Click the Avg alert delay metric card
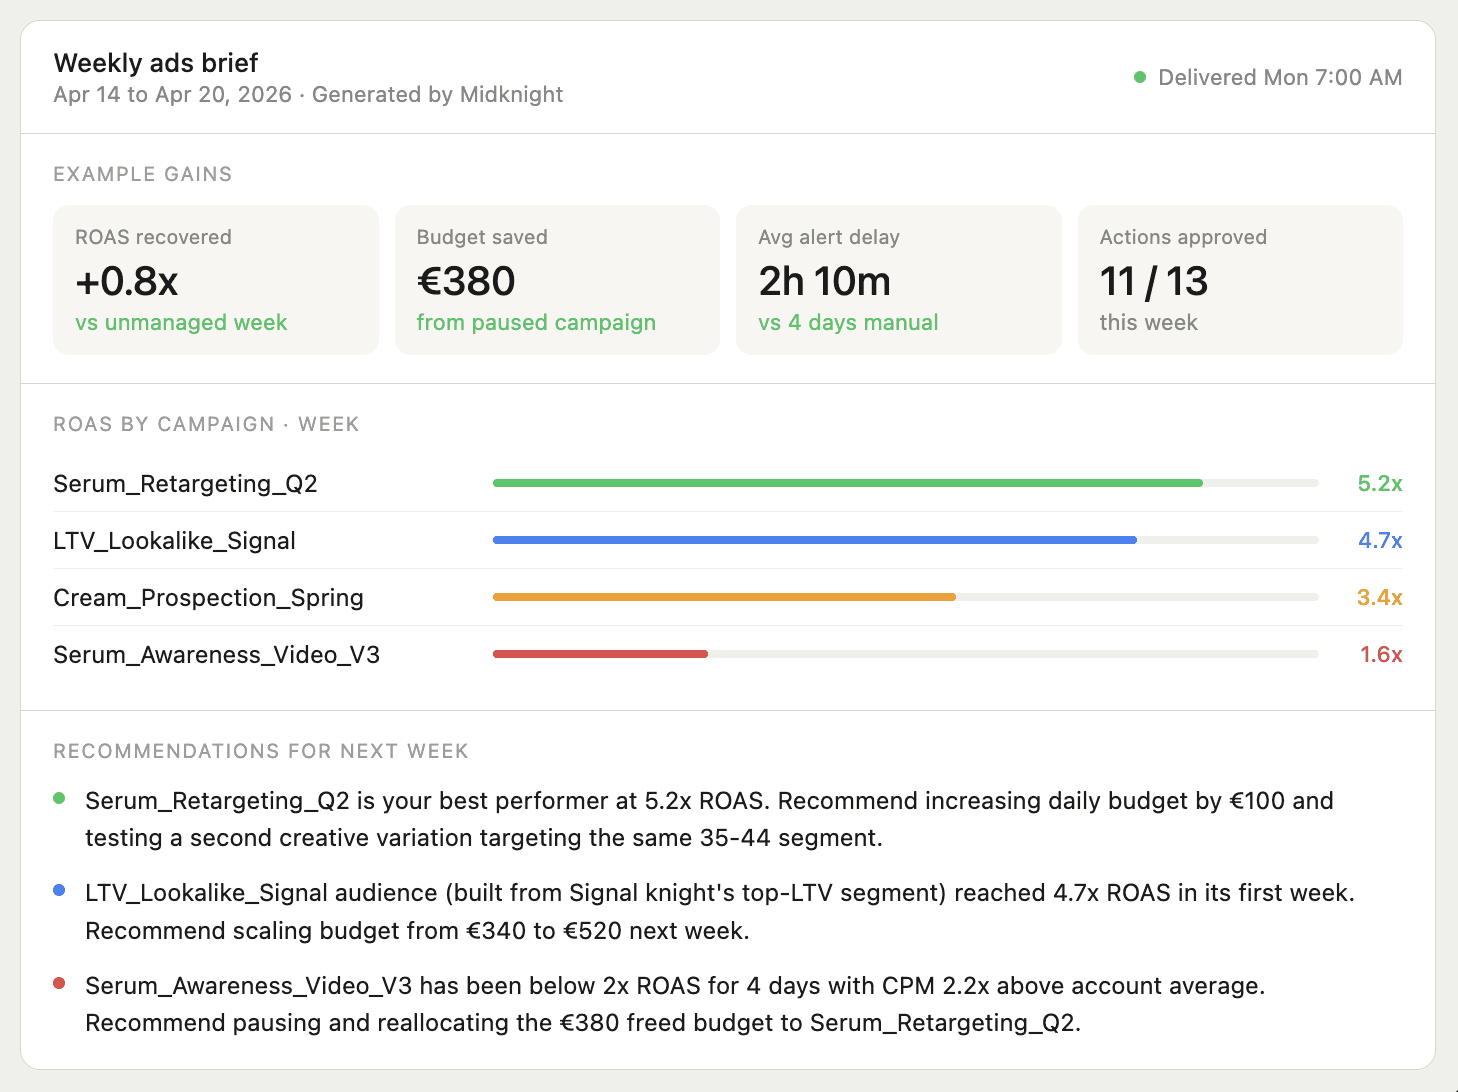The height and width of the screenshot is (1092, 1458). (898, 280)
